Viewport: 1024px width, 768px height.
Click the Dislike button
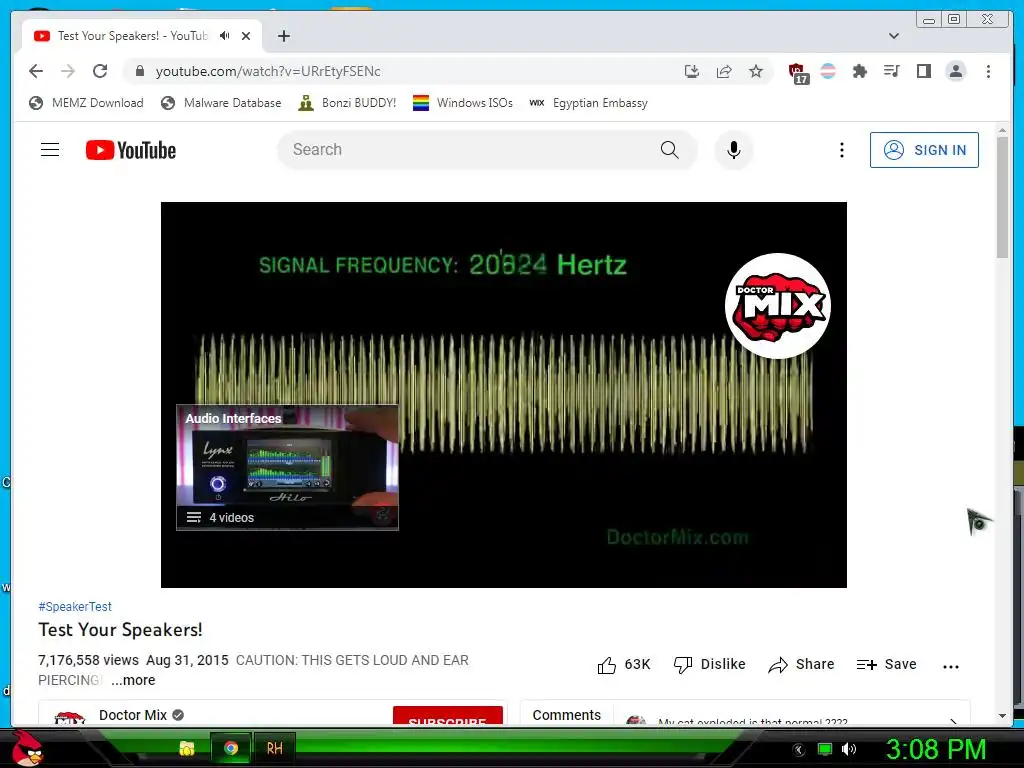coord(709,665)
